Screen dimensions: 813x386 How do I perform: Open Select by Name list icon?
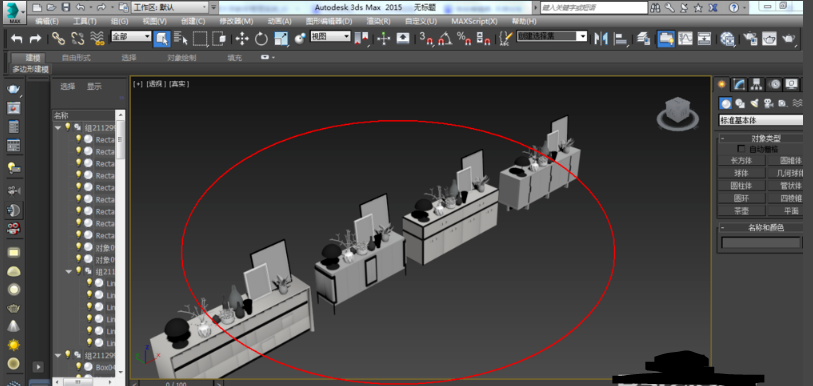pyautogui.click(x=181, y=38)
